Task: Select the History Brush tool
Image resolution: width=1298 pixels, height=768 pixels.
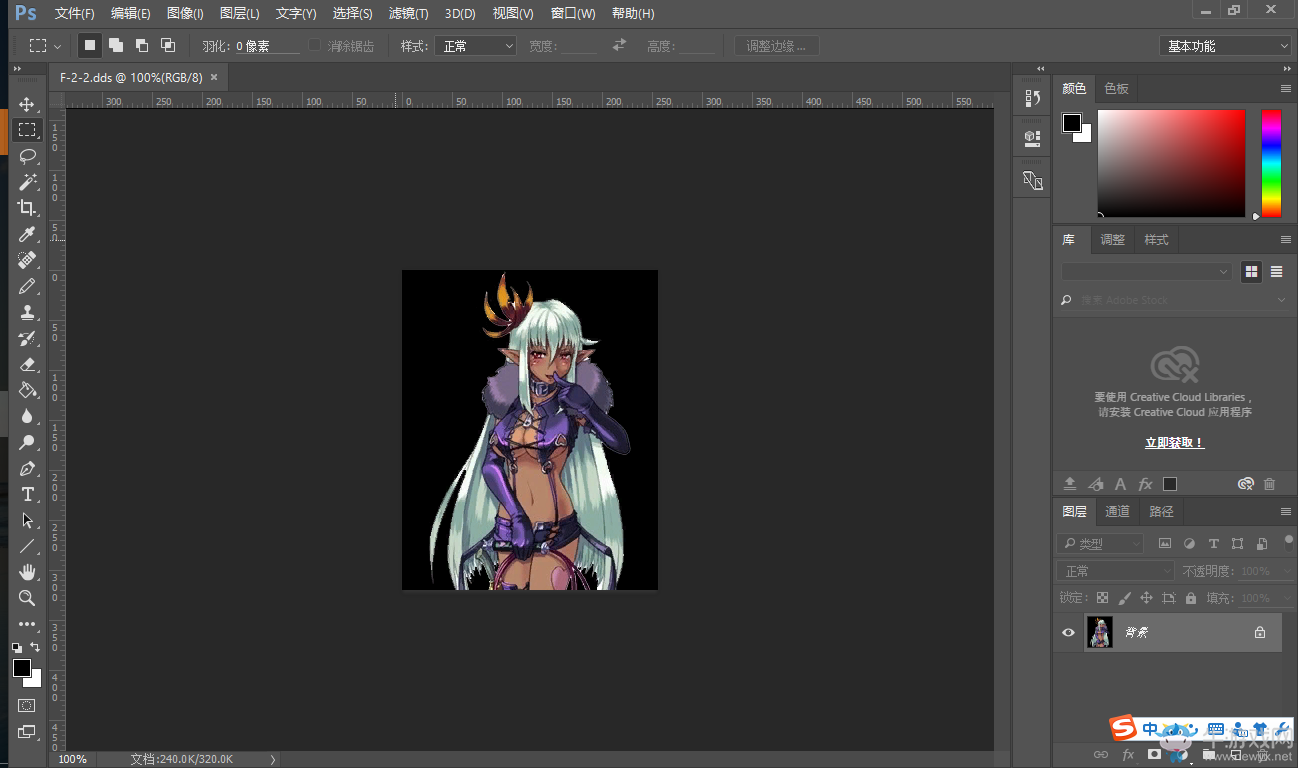Action: click(27, 338)
